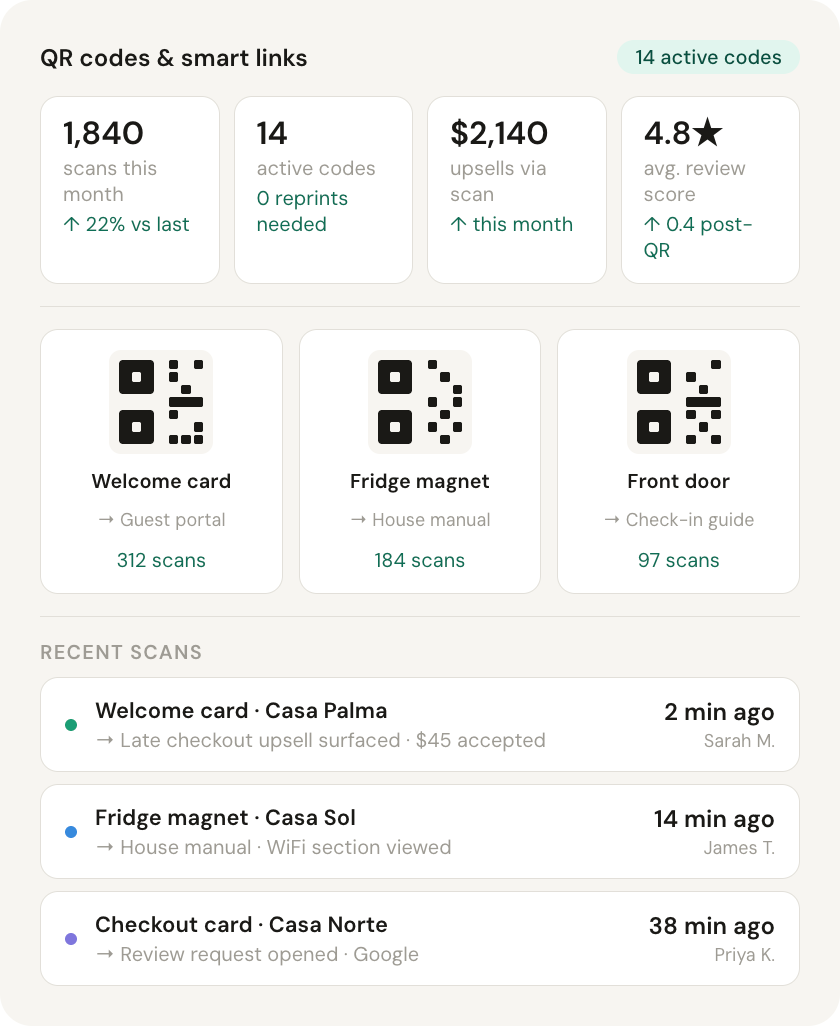
Task: Click the 312 scans count
Action: 161,560
